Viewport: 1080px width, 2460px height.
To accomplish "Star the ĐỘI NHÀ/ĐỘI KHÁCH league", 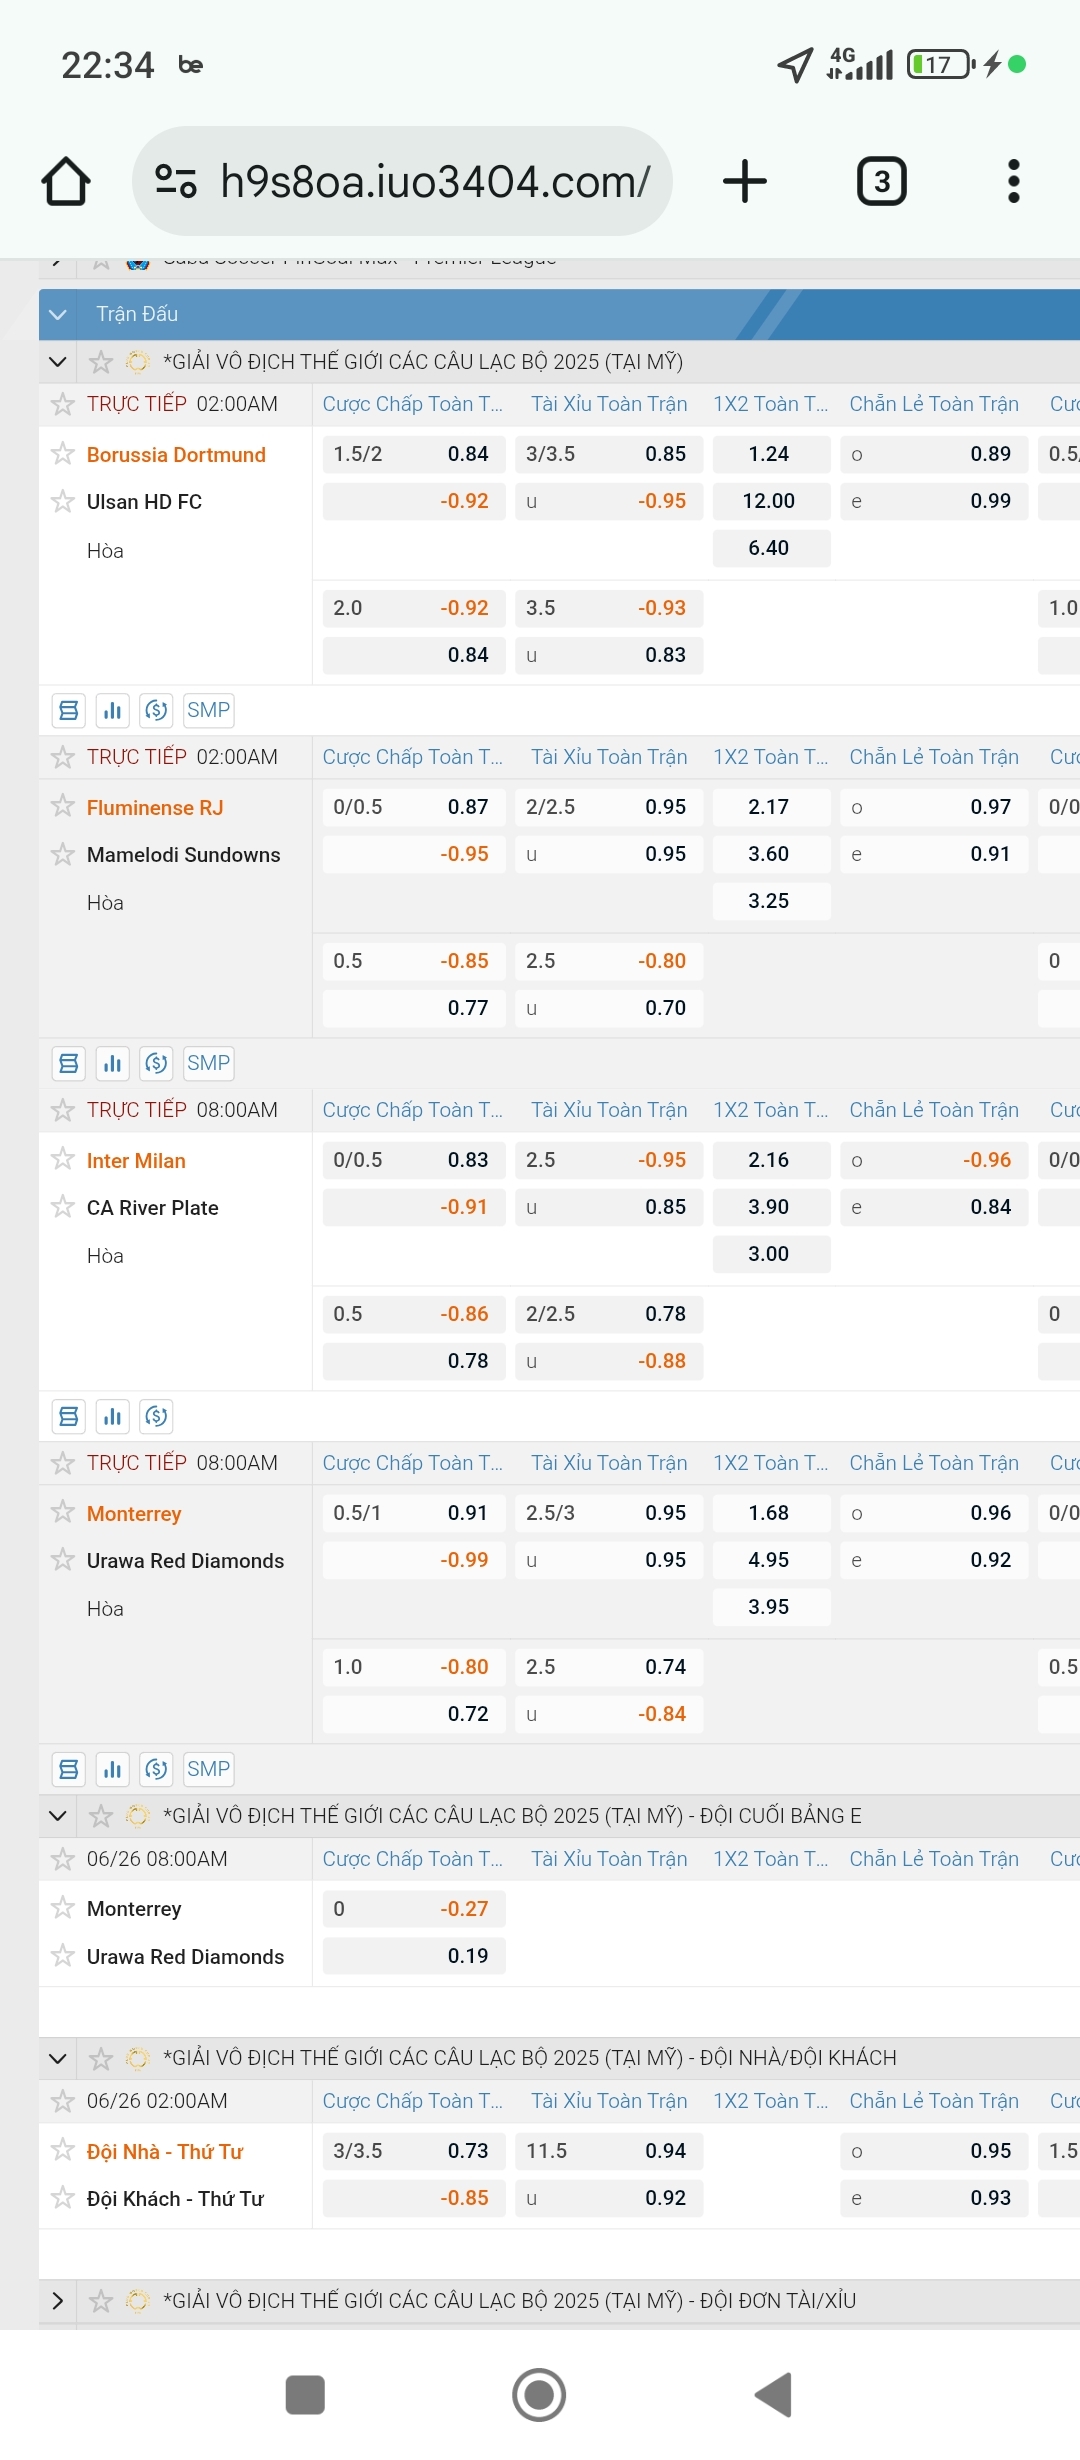I will (101, 2058).
